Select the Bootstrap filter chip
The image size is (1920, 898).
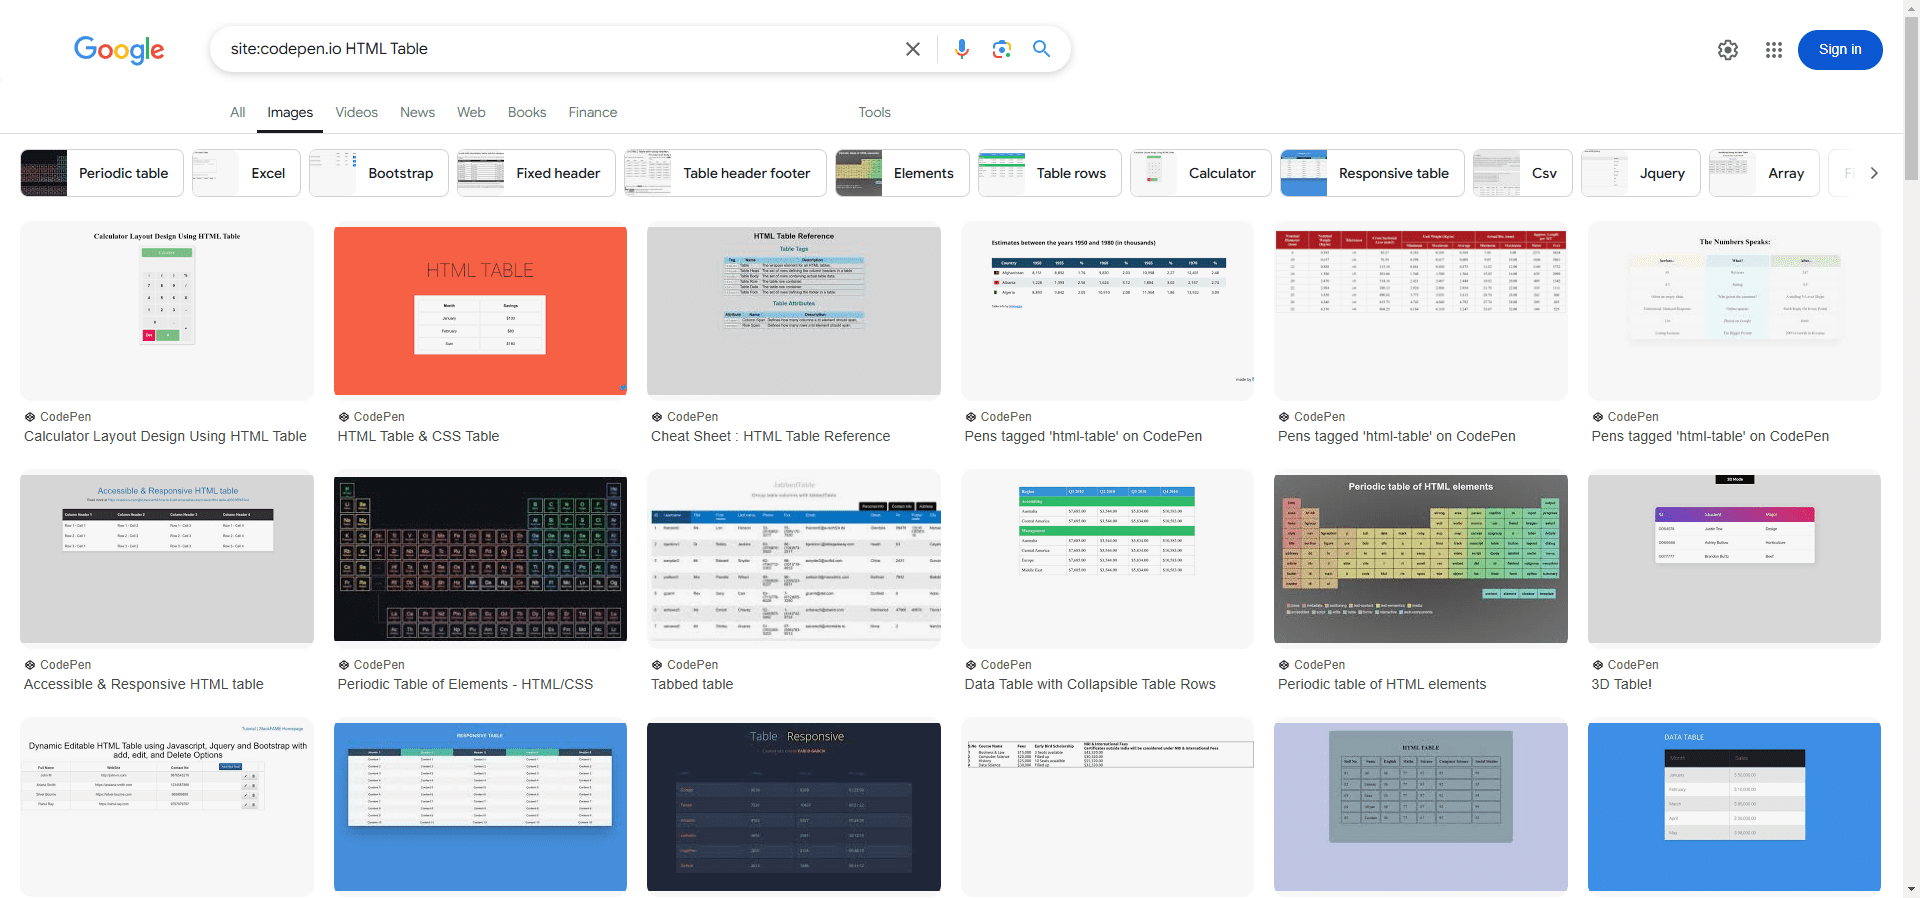[379, 173]
